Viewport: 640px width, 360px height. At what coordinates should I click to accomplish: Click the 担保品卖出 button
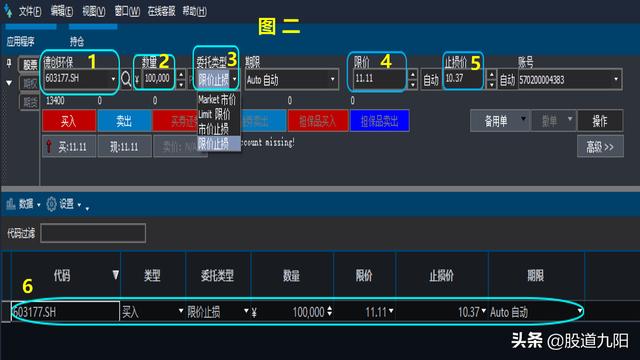tap(380, 121)
